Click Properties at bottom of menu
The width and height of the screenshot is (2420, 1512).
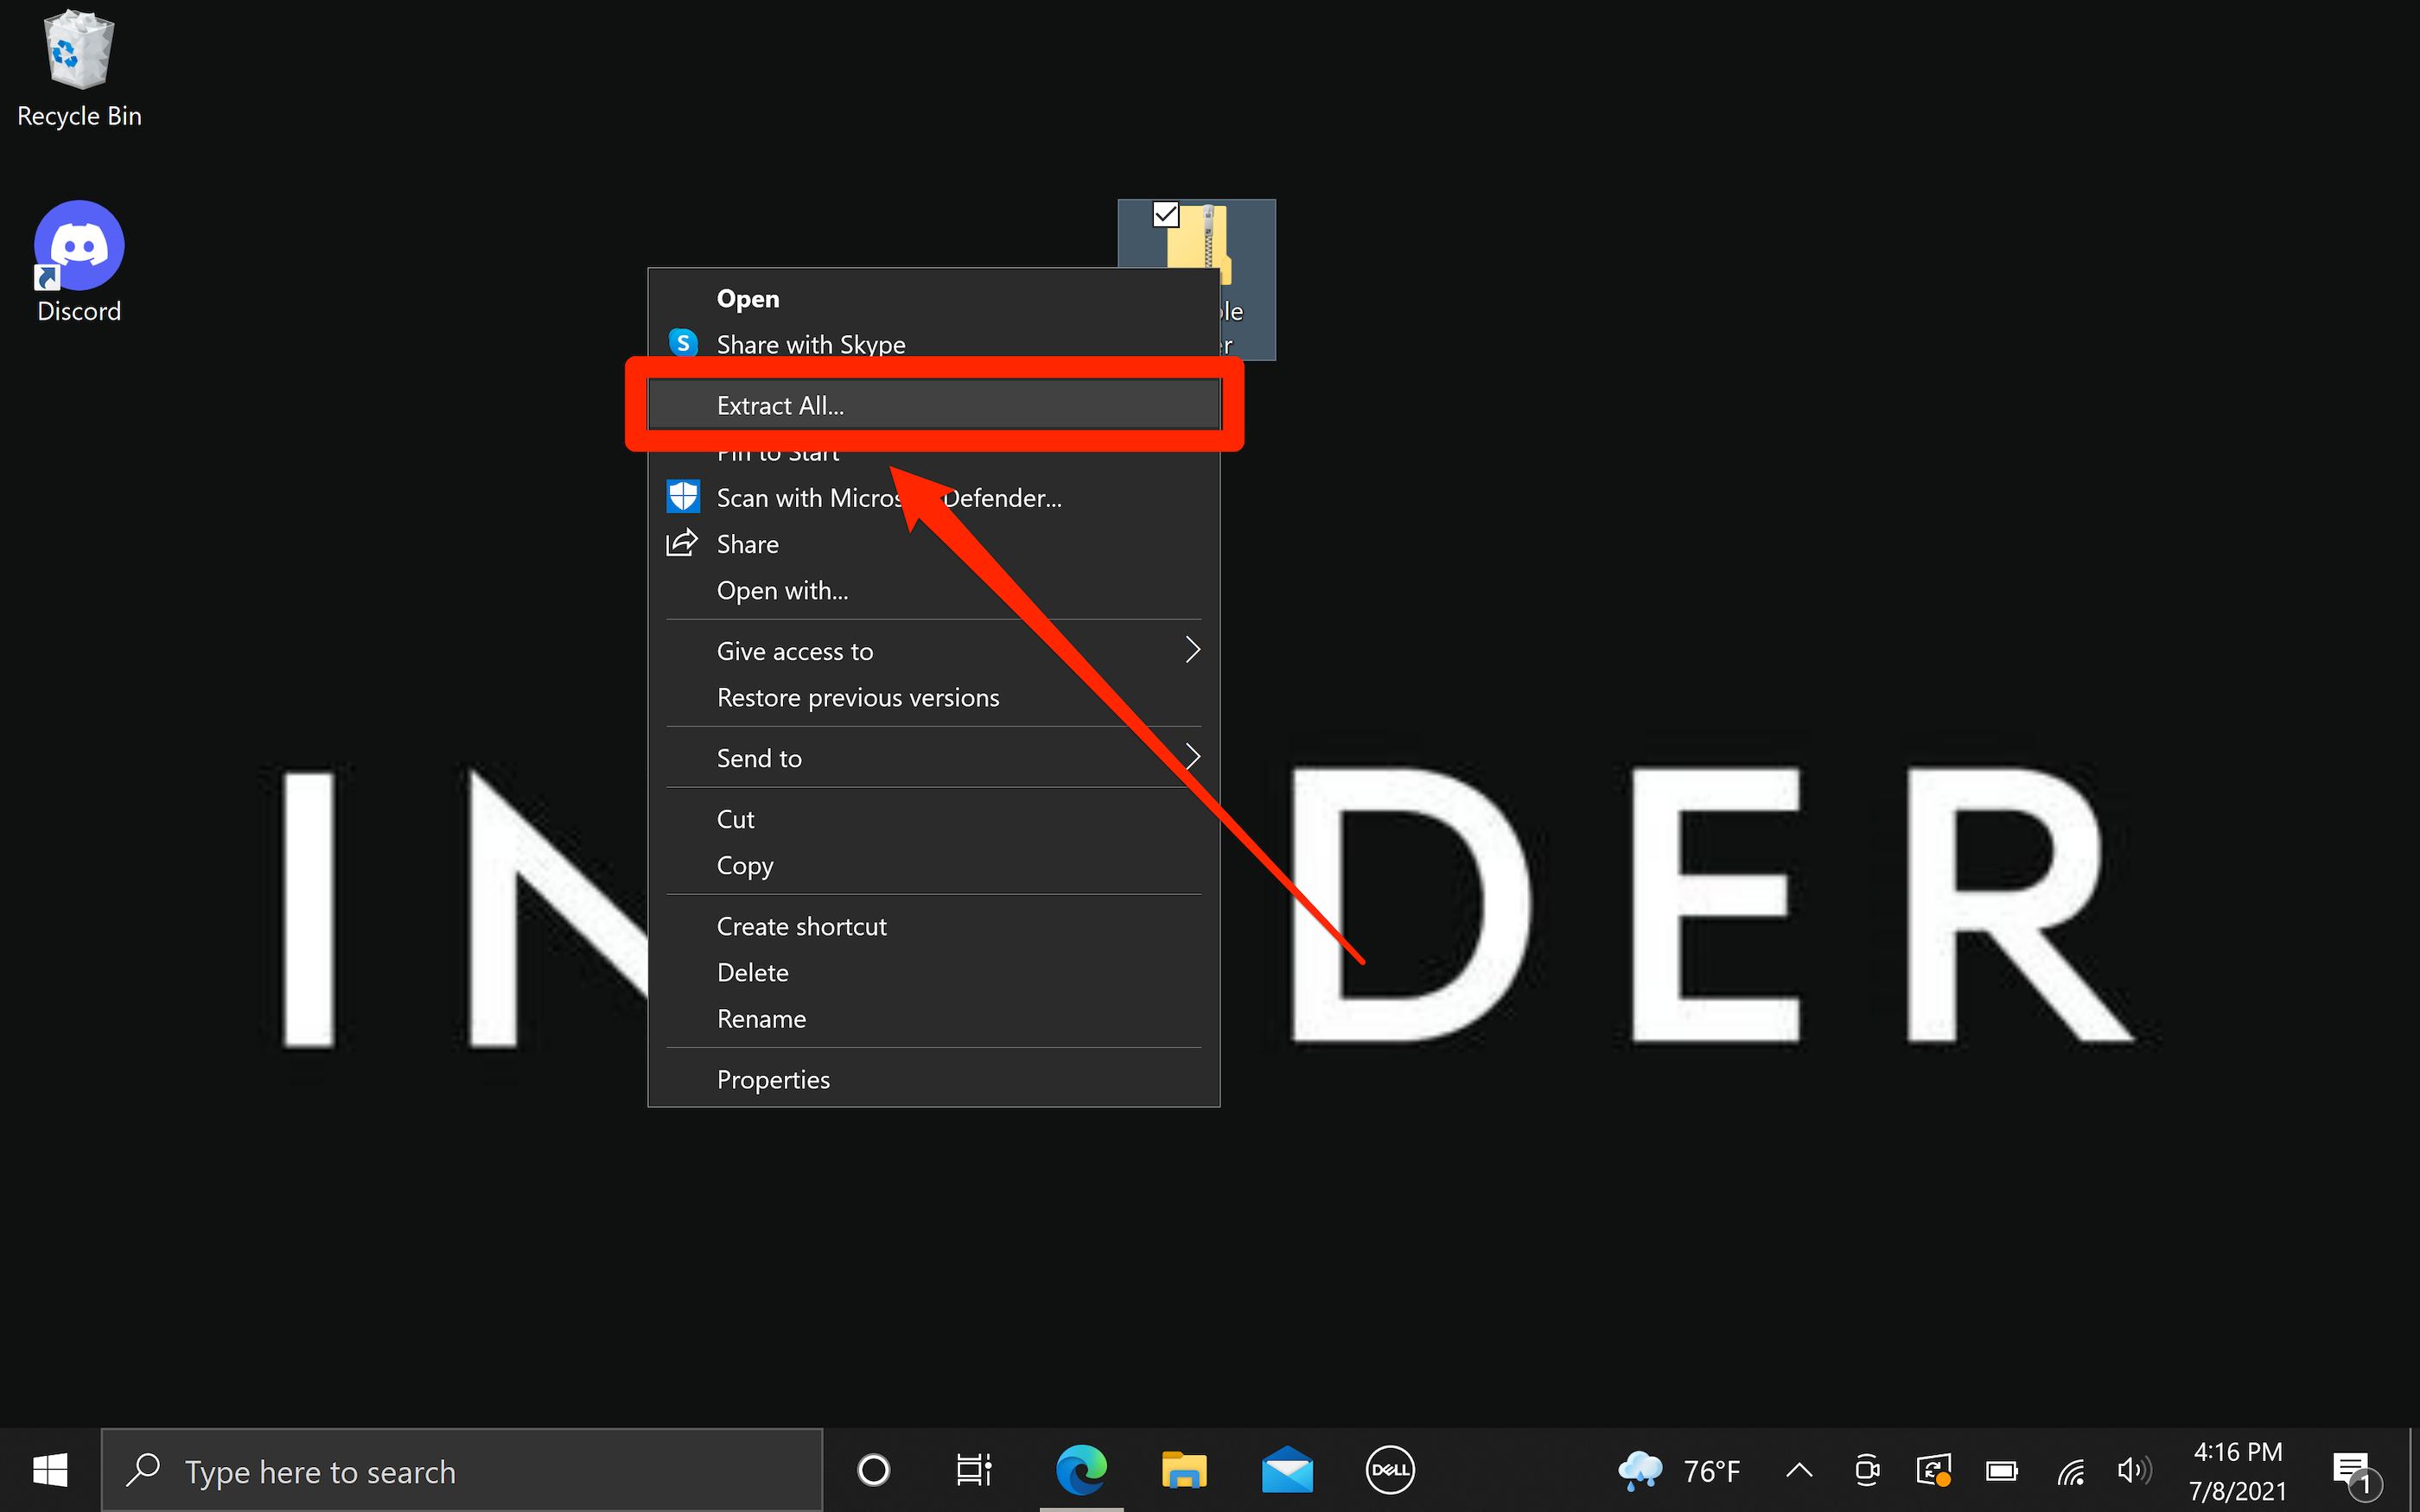(x=772, y=1077)
